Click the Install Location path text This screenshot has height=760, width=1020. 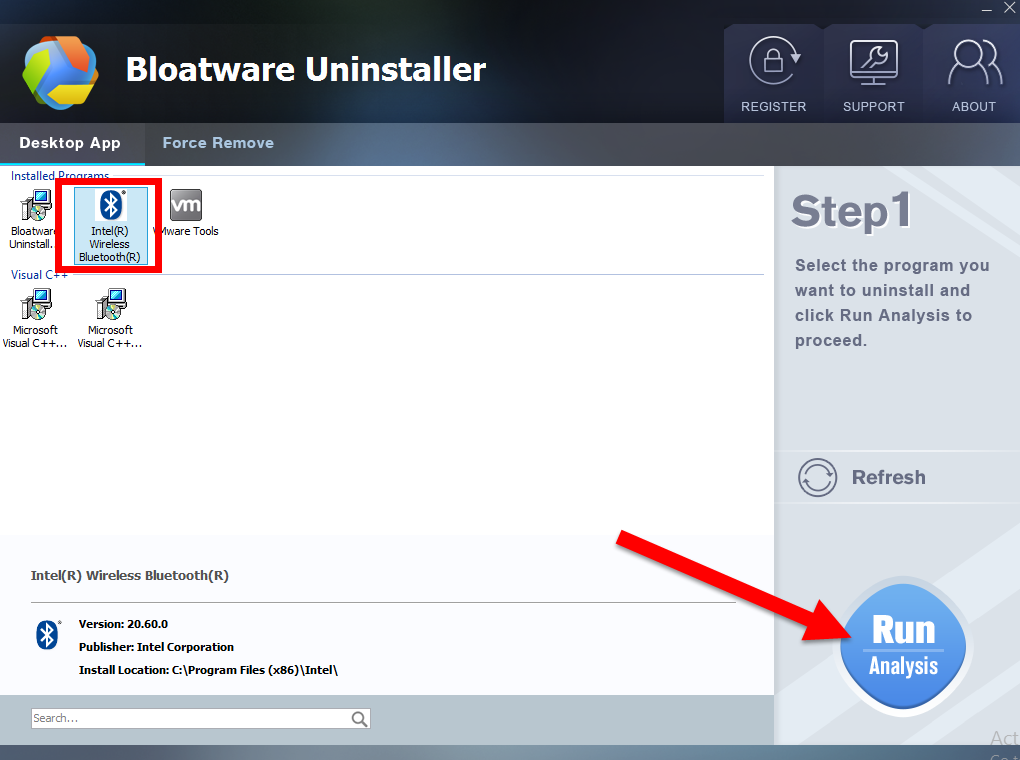(208, 670)
